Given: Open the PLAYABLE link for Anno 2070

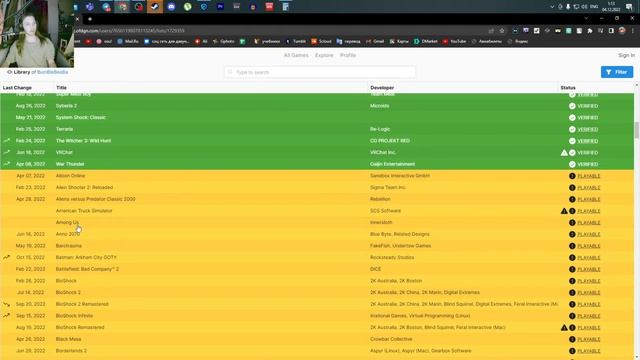Looking at the screenshot, I should point(589,234).
